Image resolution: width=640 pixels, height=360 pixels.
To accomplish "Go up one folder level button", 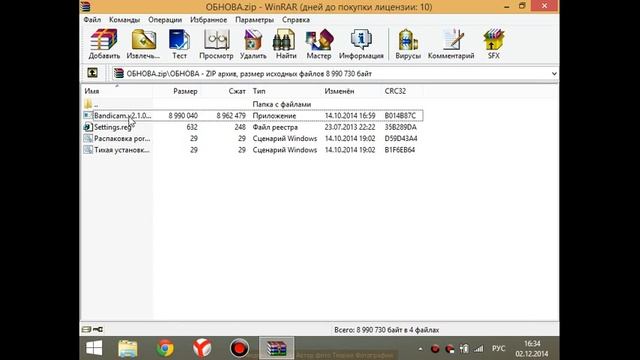I will [x=92, y=73].
